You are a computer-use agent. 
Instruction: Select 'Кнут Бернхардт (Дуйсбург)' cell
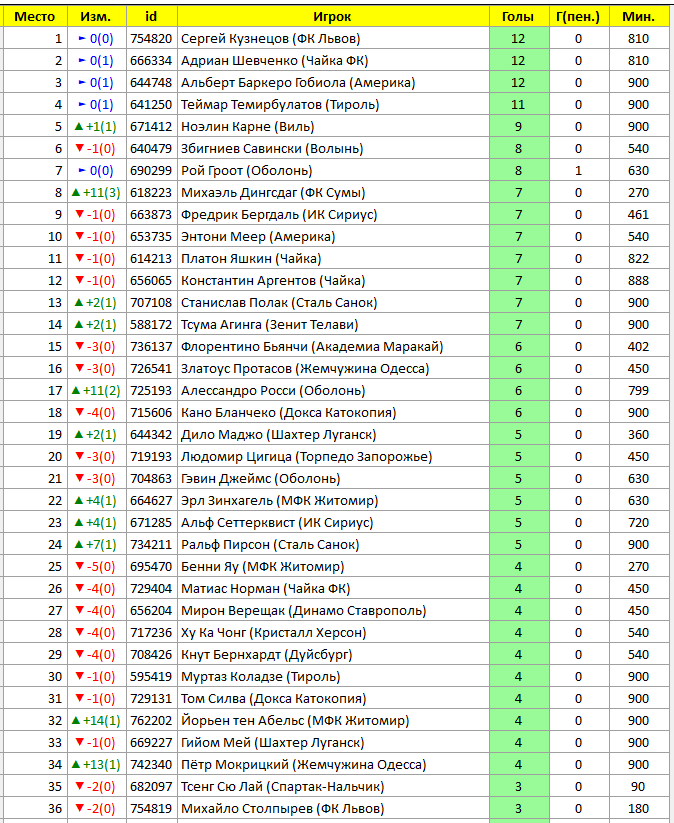point(333,655)
